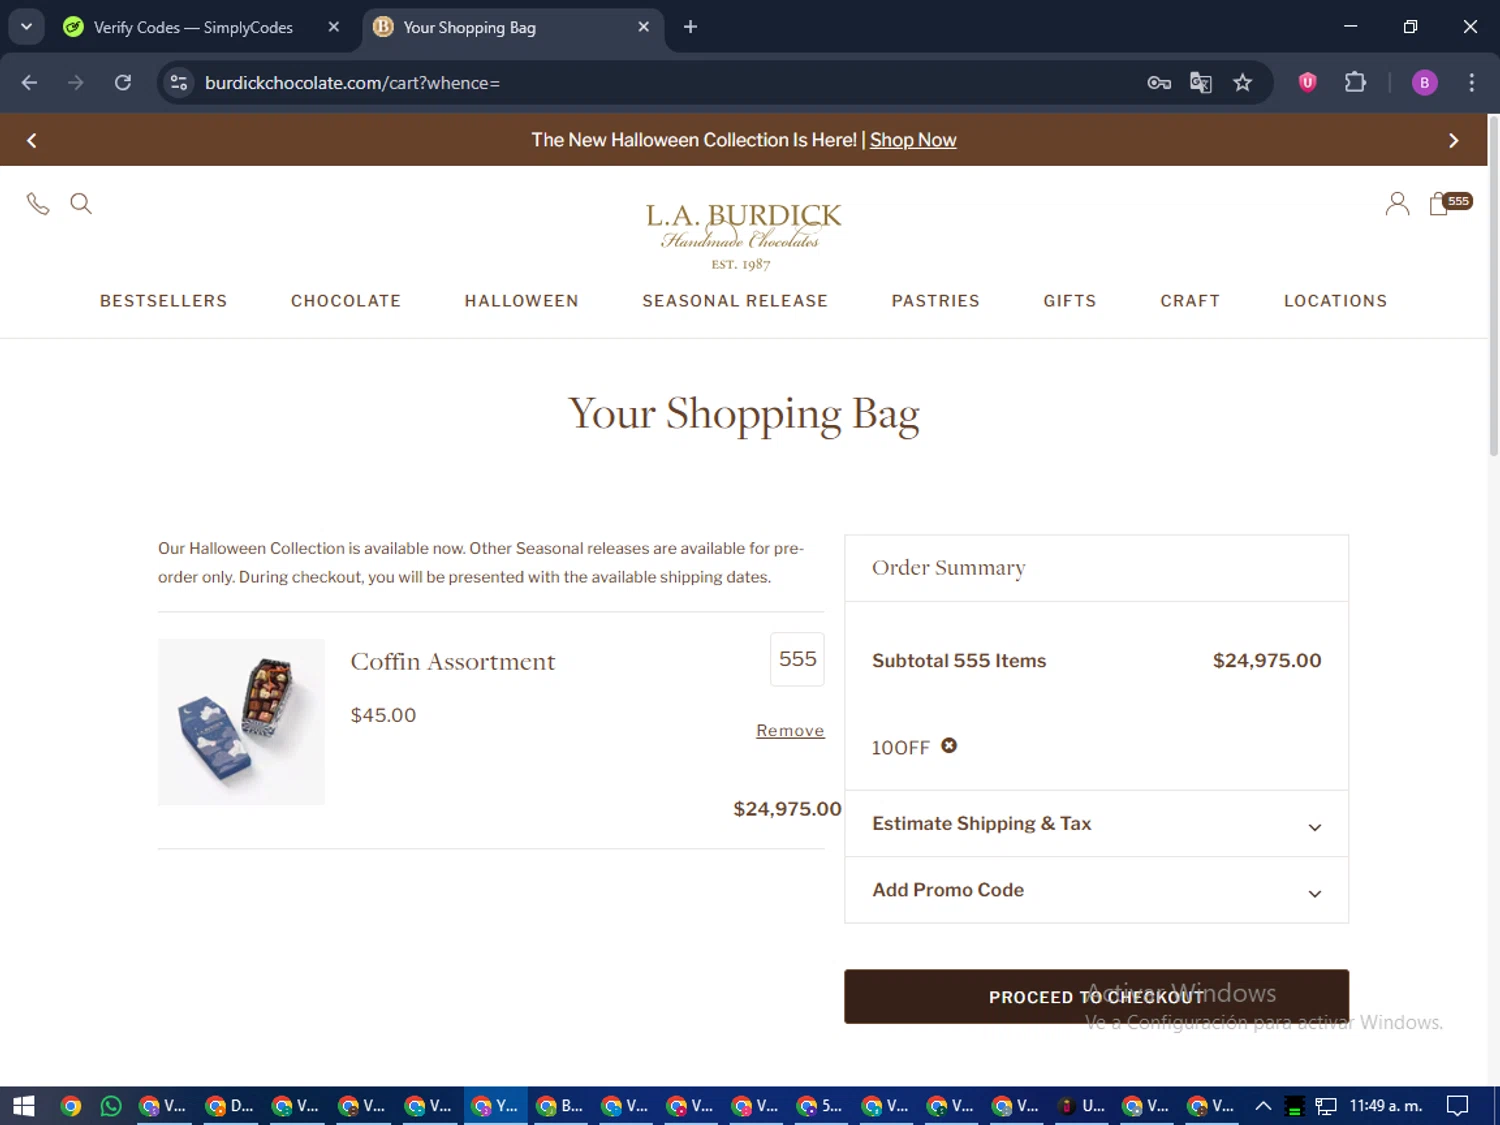Click the address bar URL field
Viewport: 1500px width, 1125px height.
(660, 83)
